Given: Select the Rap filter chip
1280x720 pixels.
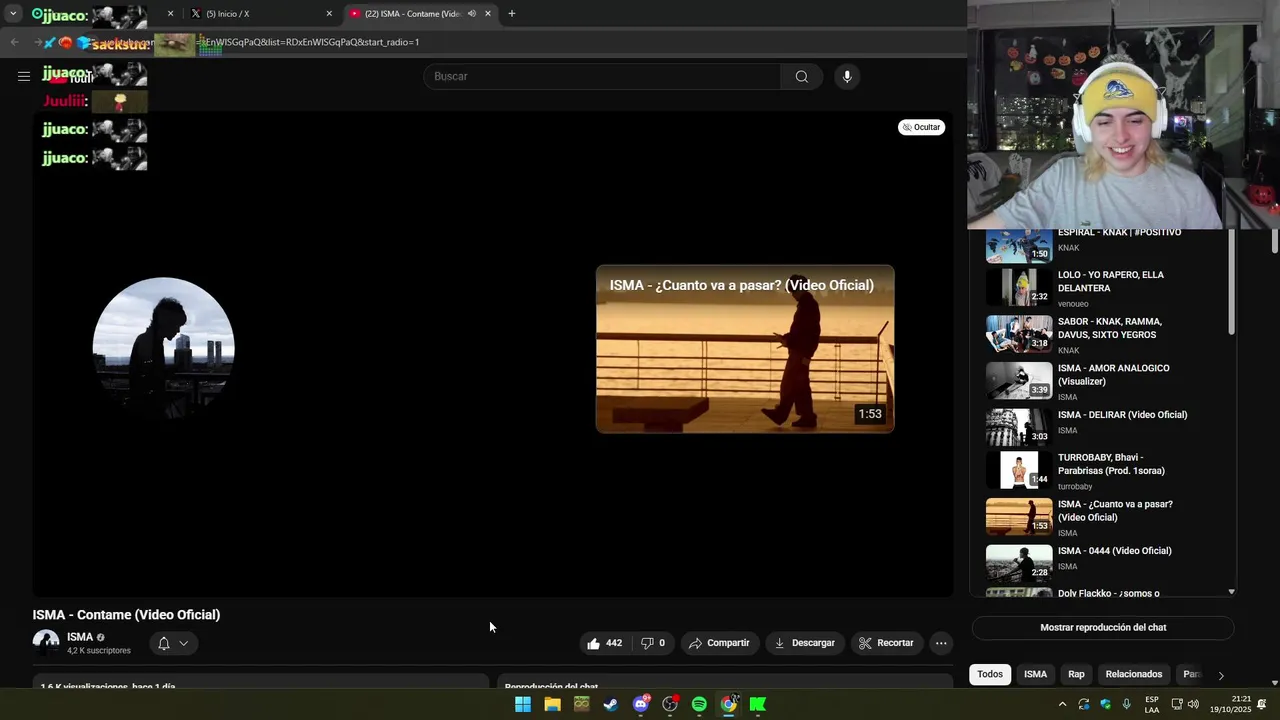Looking at the screenshot, I should (x=1076, y=674).
